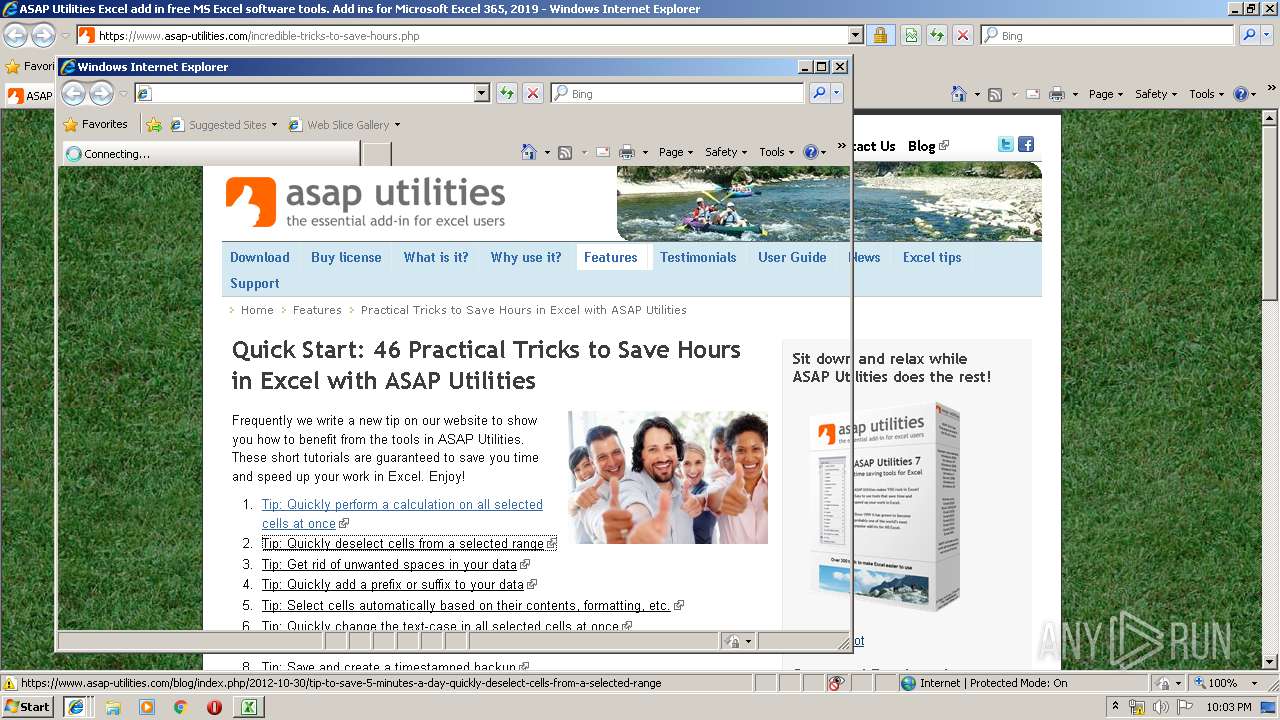Open tip: perform a calculation on all selected cells

coord(402,514)
